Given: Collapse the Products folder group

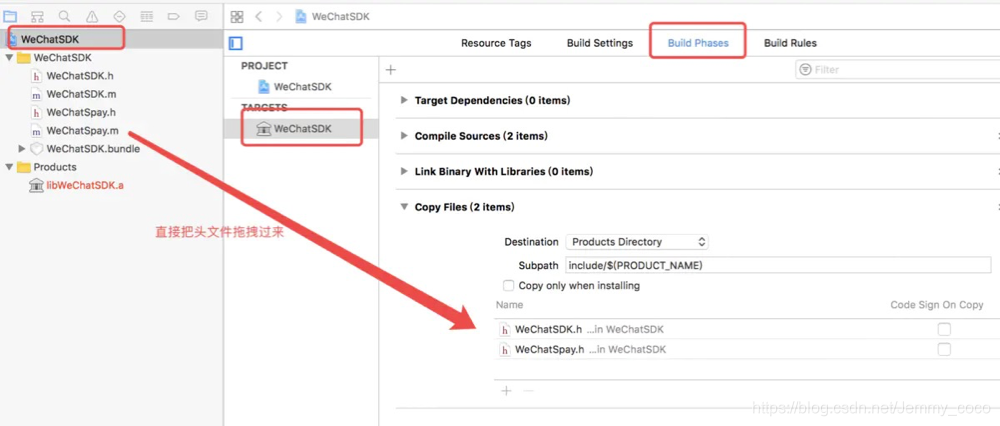Looking at the screenshot, I should [x=9, y=167].
